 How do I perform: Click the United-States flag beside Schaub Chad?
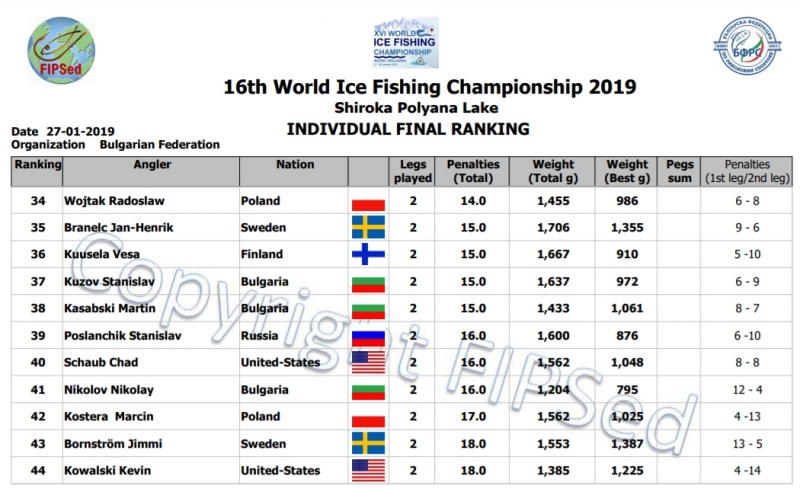368,363
